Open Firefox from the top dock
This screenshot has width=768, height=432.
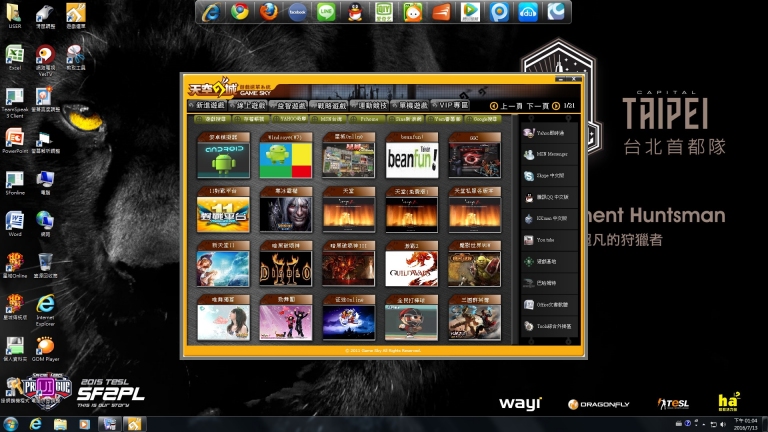268,12
